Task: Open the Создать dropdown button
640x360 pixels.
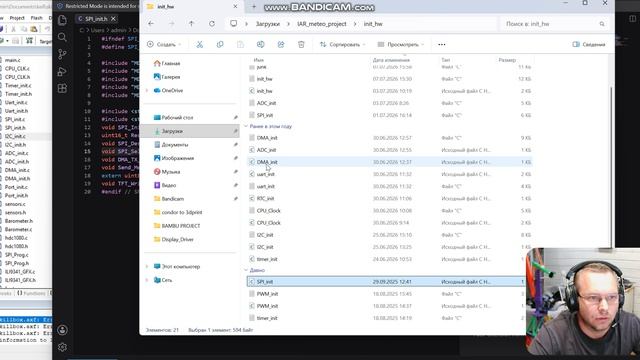Action: point(164,44)
